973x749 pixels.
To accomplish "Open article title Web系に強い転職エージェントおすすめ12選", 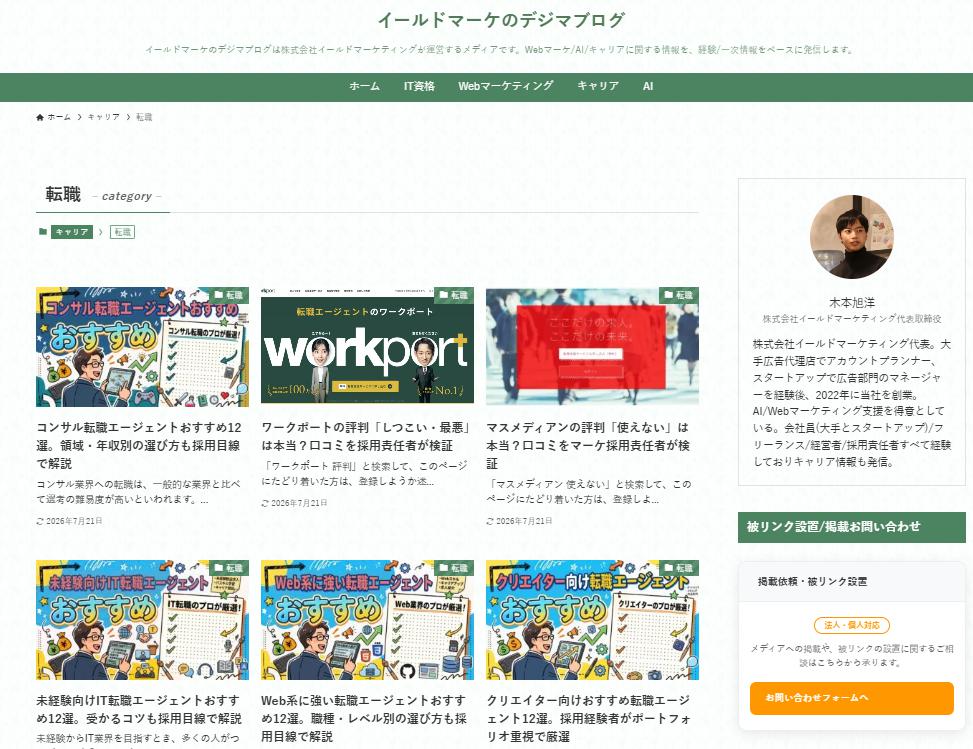I will tap(364, 719).
